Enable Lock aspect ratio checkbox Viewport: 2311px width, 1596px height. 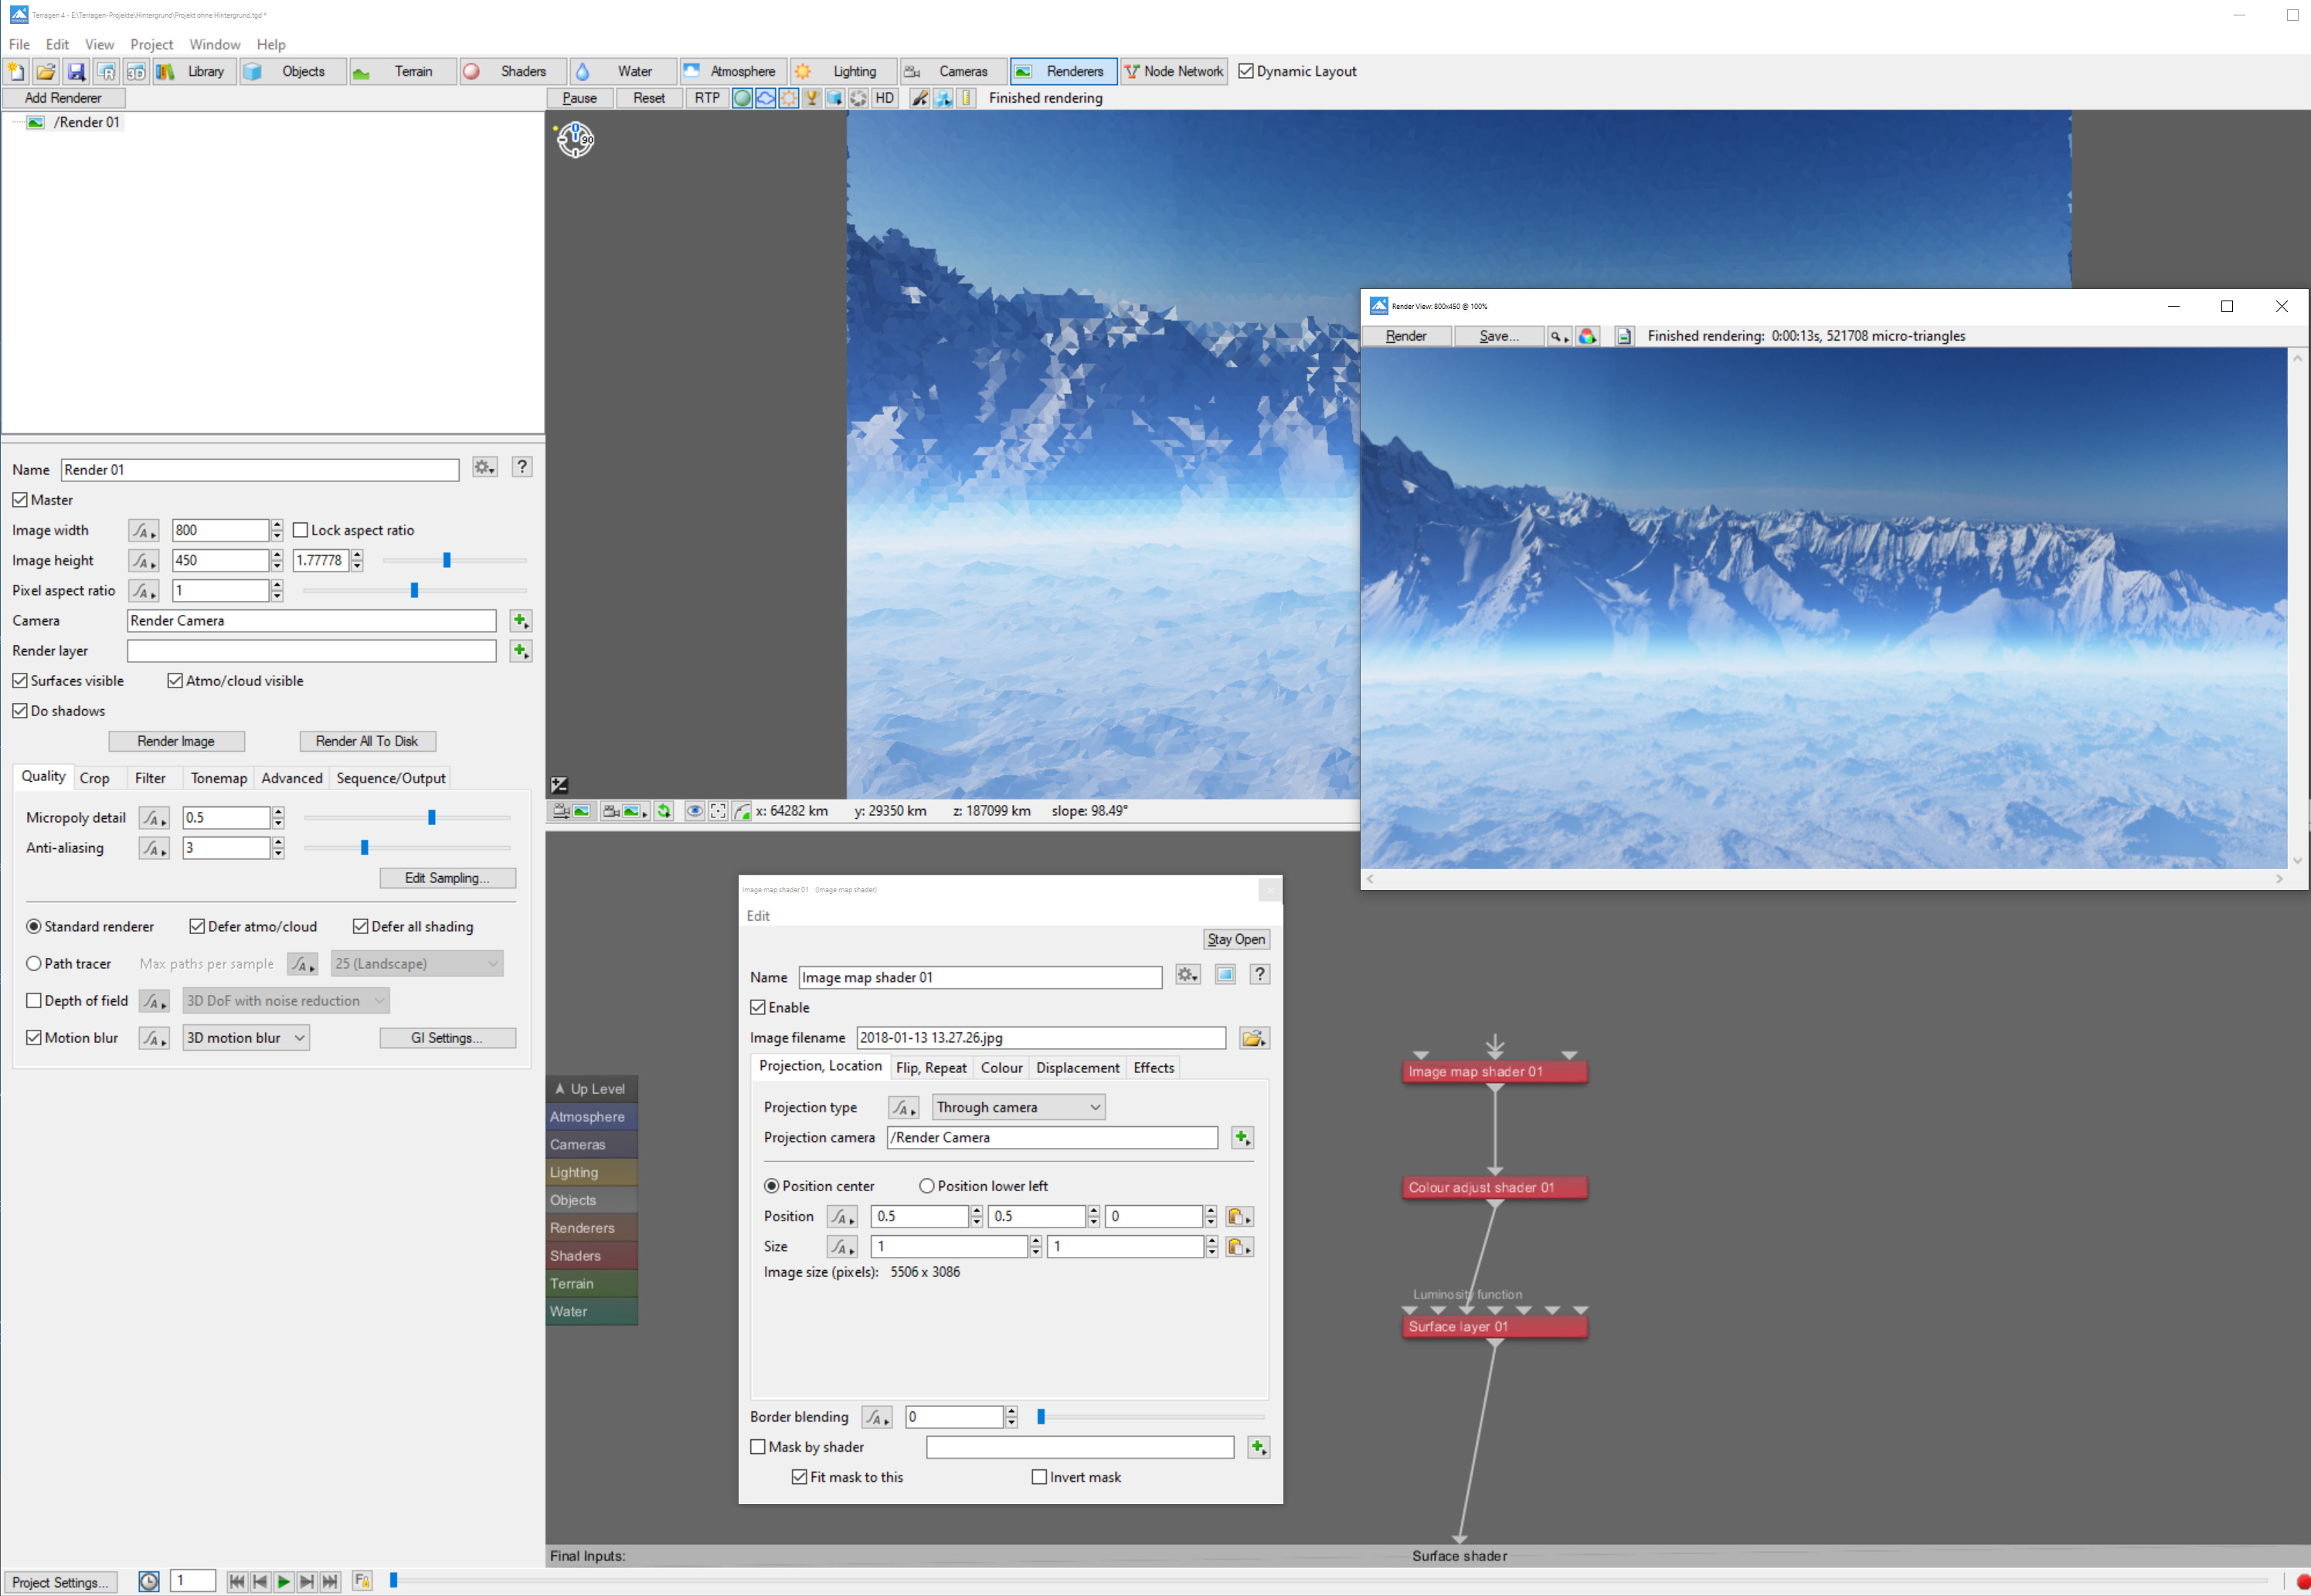(300, 530)
